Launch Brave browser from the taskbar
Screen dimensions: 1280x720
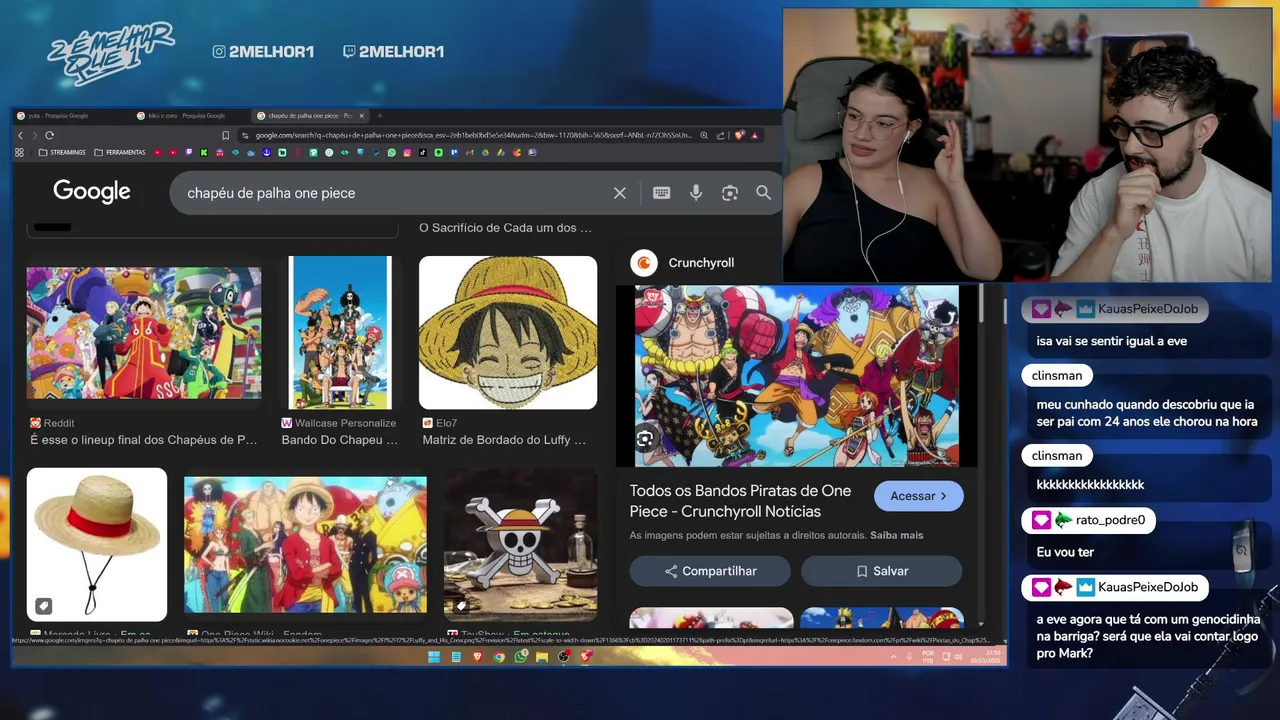click(477, 657)
